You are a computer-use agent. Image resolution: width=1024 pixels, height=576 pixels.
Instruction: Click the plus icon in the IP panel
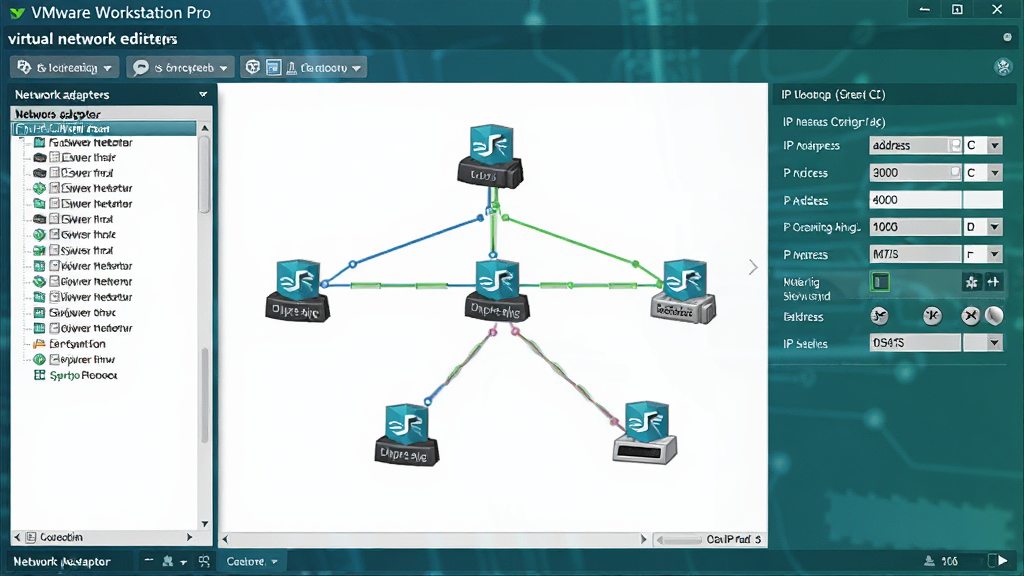pyautogui.click(x=993, y=282)
